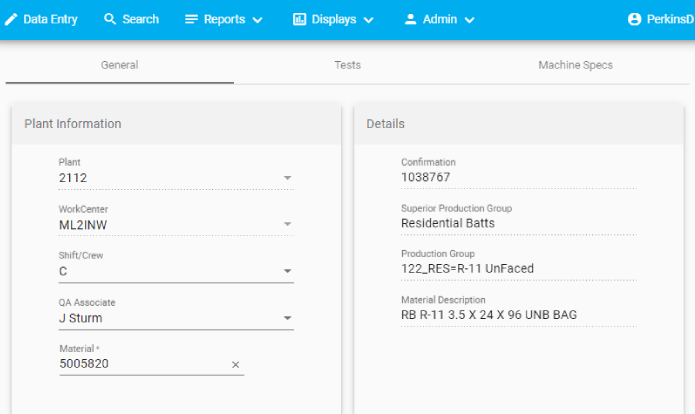The width and height of the screenshot is (695, 414).
Task: Click the Confirmation value 1038767
Action: pyautogui.click(x=426, y=177)
